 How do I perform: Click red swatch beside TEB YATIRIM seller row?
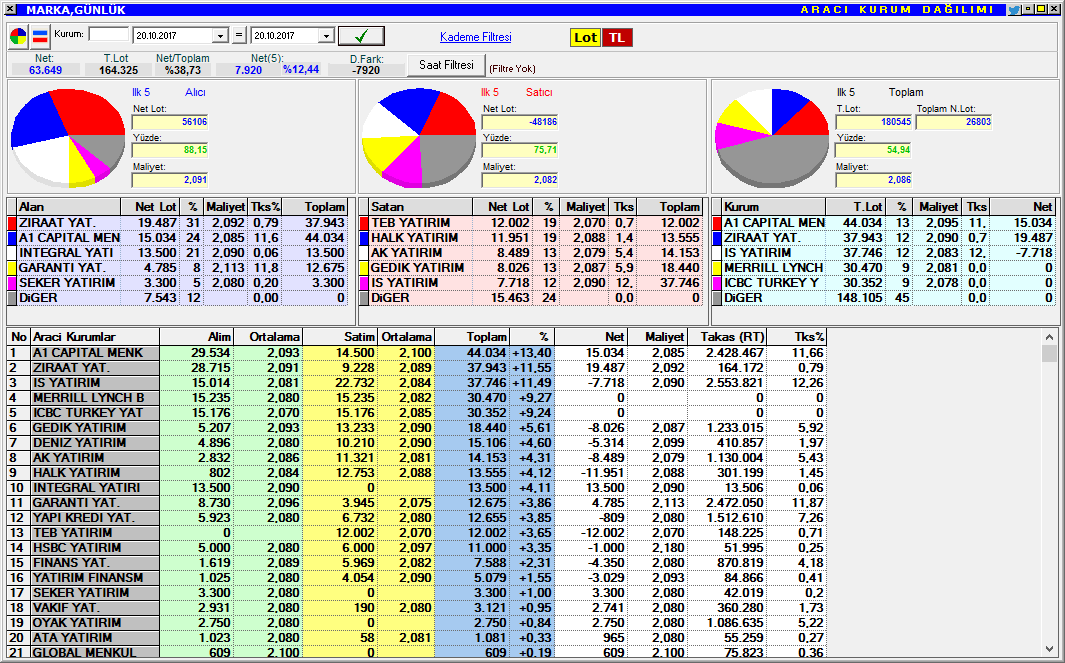tap(364, 223)
